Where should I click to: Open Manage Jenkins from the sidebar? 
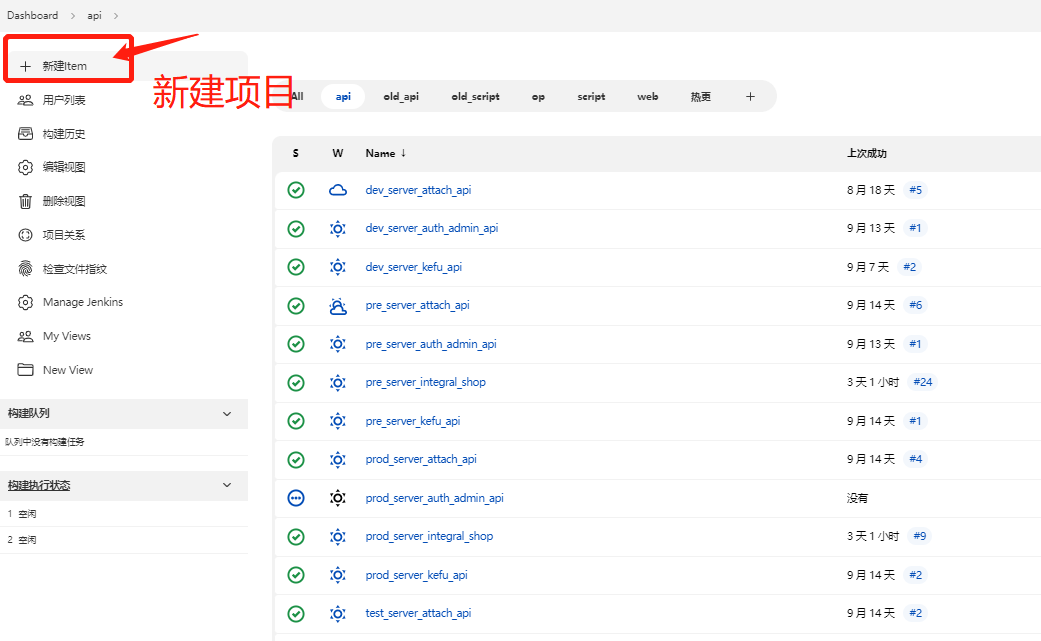(x=83, y=302)
